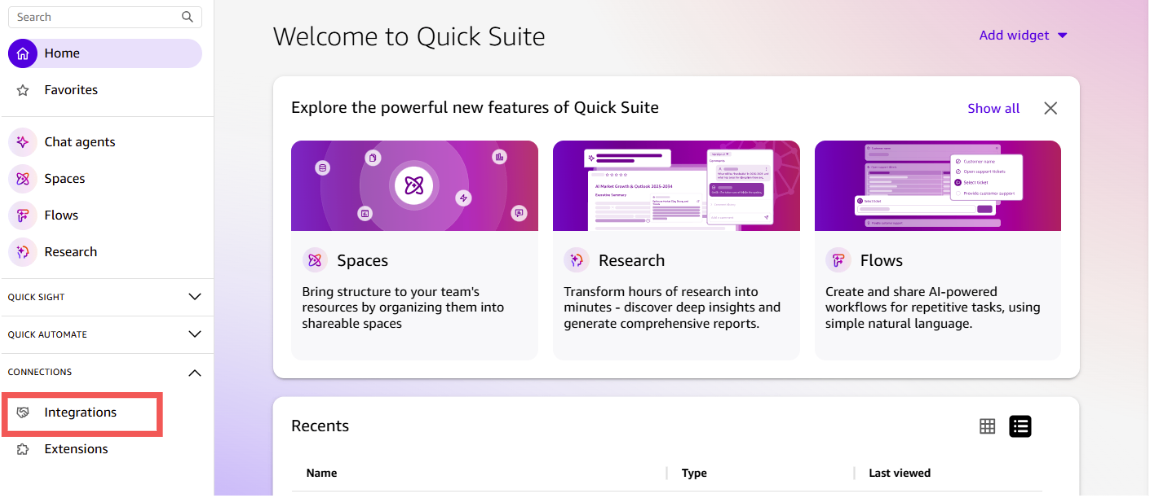
Task: Click the Flows icon in sidebar
Action: click(x=23, y=216)
